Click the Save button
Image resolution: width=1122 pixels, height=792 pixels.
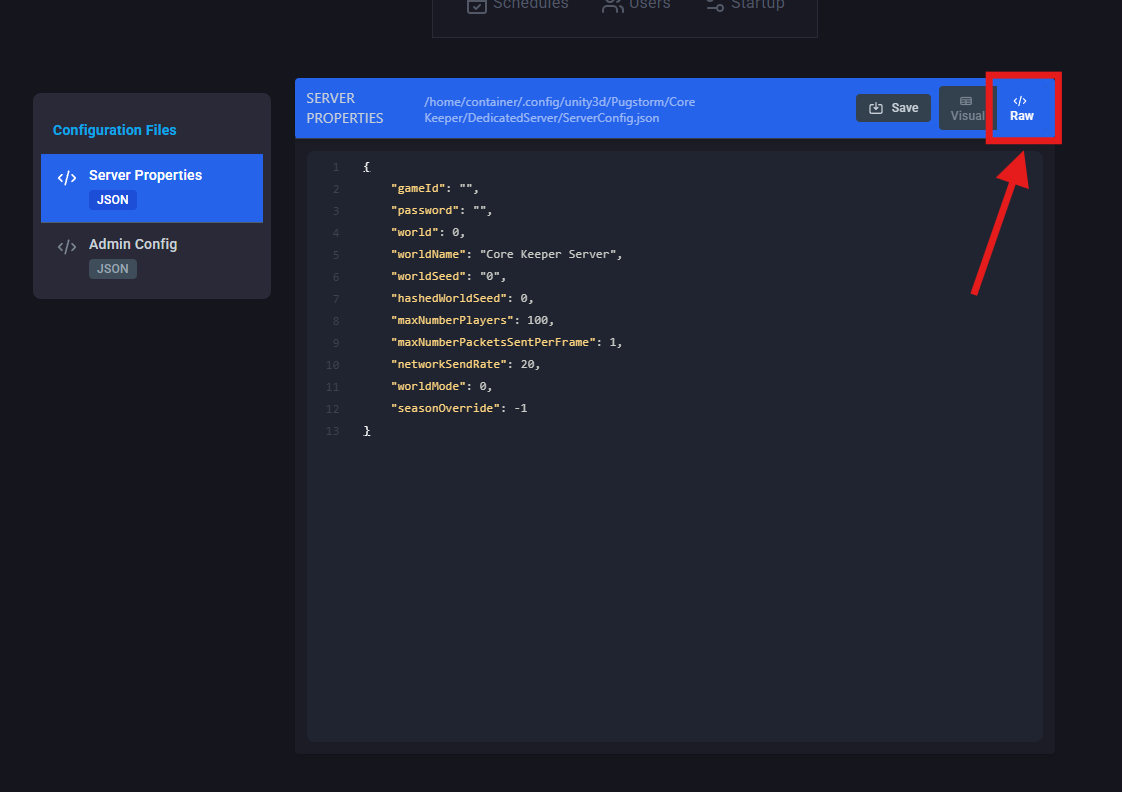tap(893, 108)
